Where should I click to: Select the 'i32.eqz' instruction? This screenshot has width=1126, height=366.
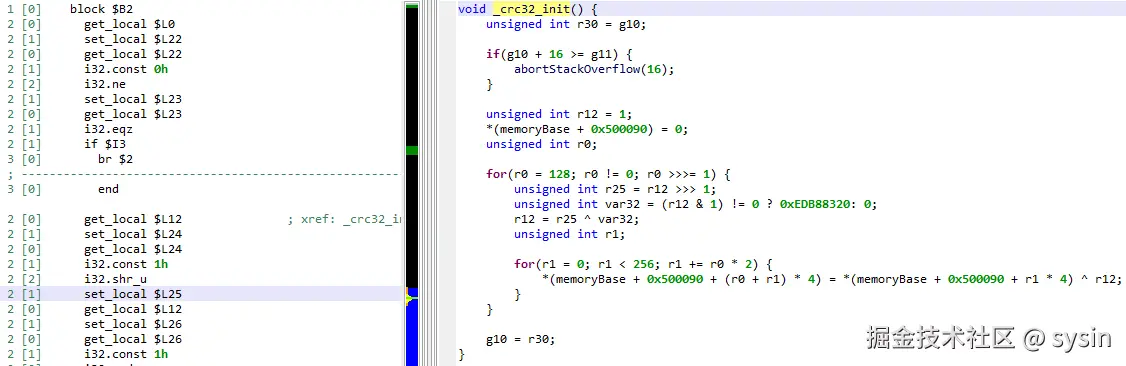point(108,129)
